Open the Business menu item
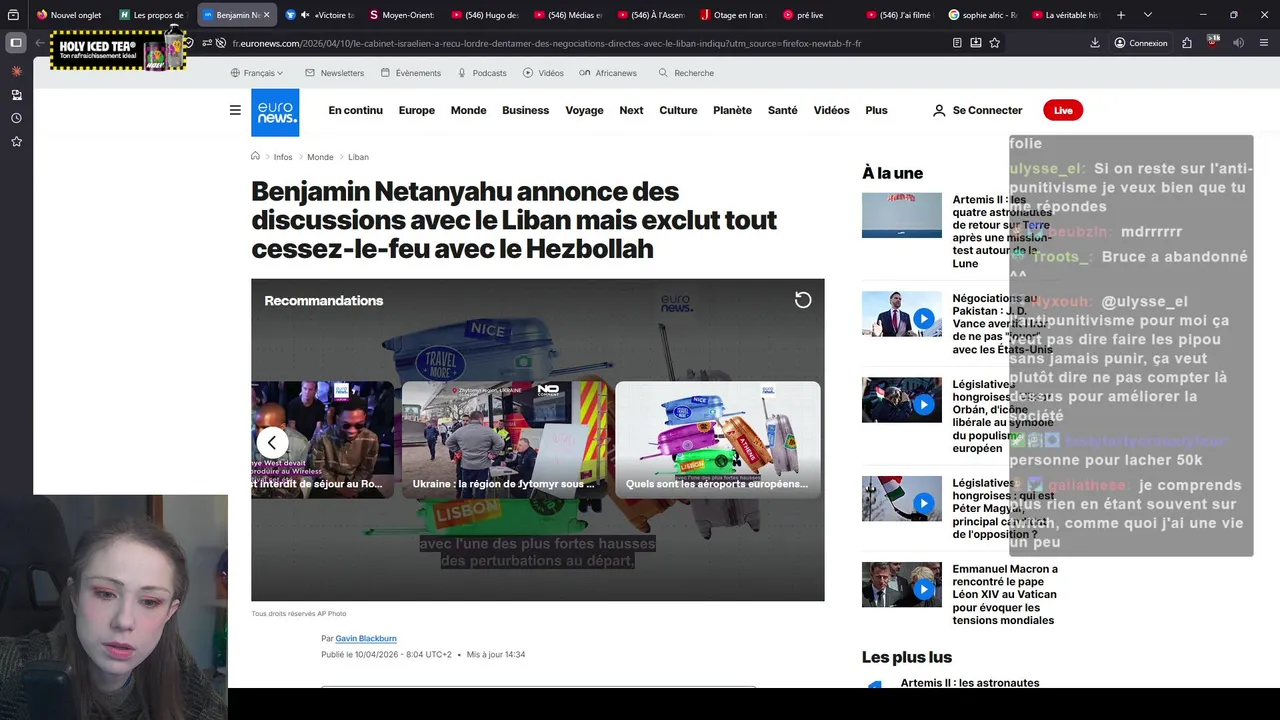This screenshot has height=720, width=1280. point(525,110)
